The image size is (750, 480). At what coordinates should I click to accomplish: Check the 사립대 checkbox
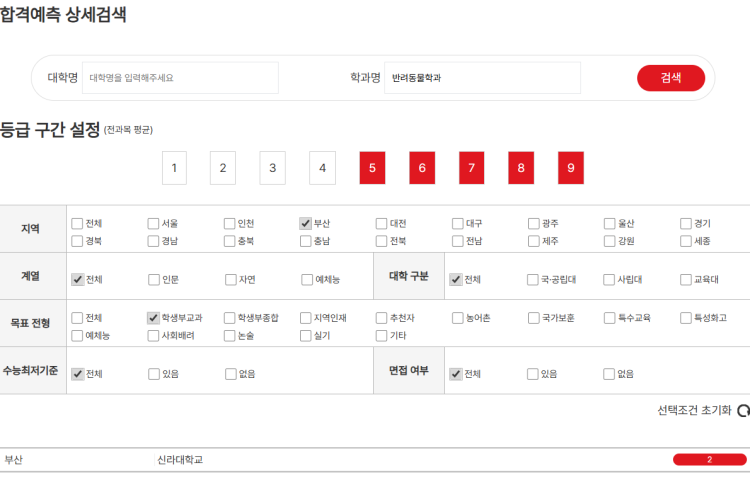[609, 280]
